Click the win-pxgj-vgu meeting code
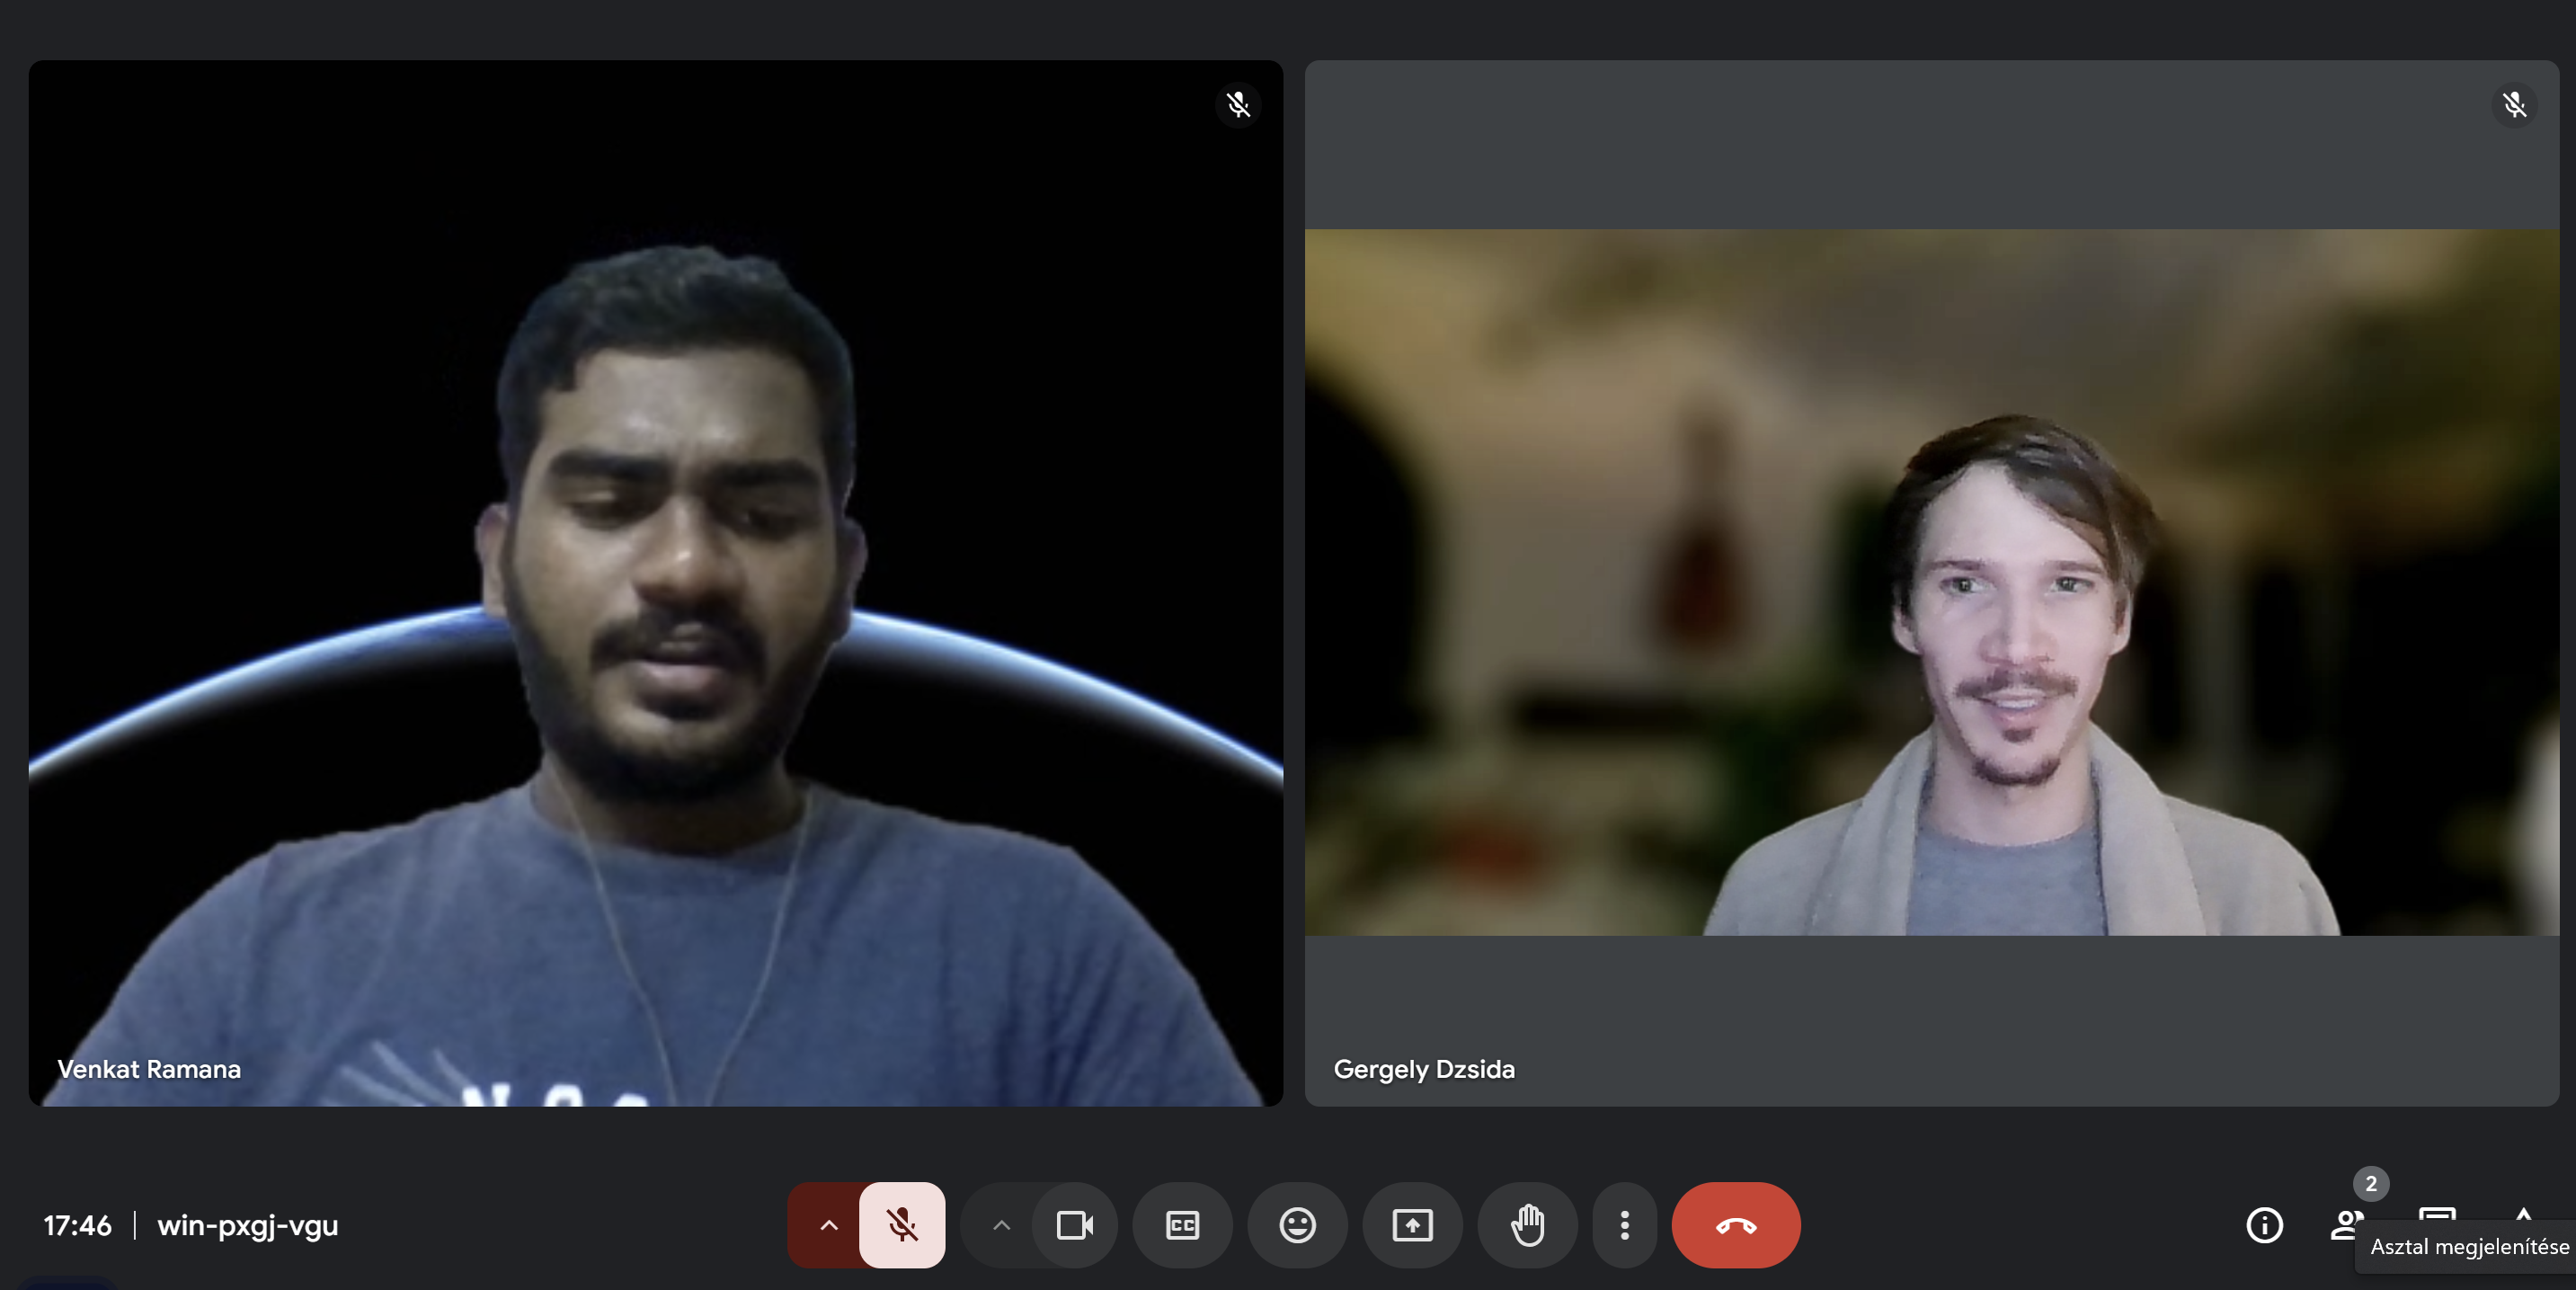The image size is (2576, 1290). pyautogui.click(x=248, y=1224)
